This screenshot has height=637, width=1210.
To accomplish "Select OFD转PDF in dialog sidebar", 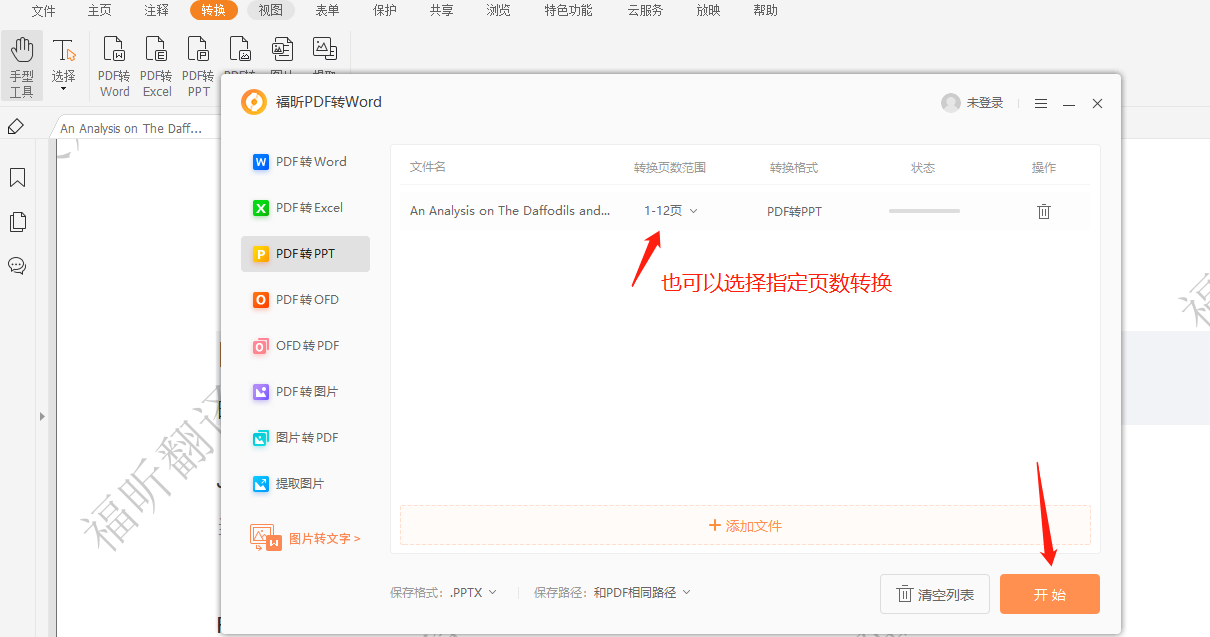I will [x=305, y=346].
